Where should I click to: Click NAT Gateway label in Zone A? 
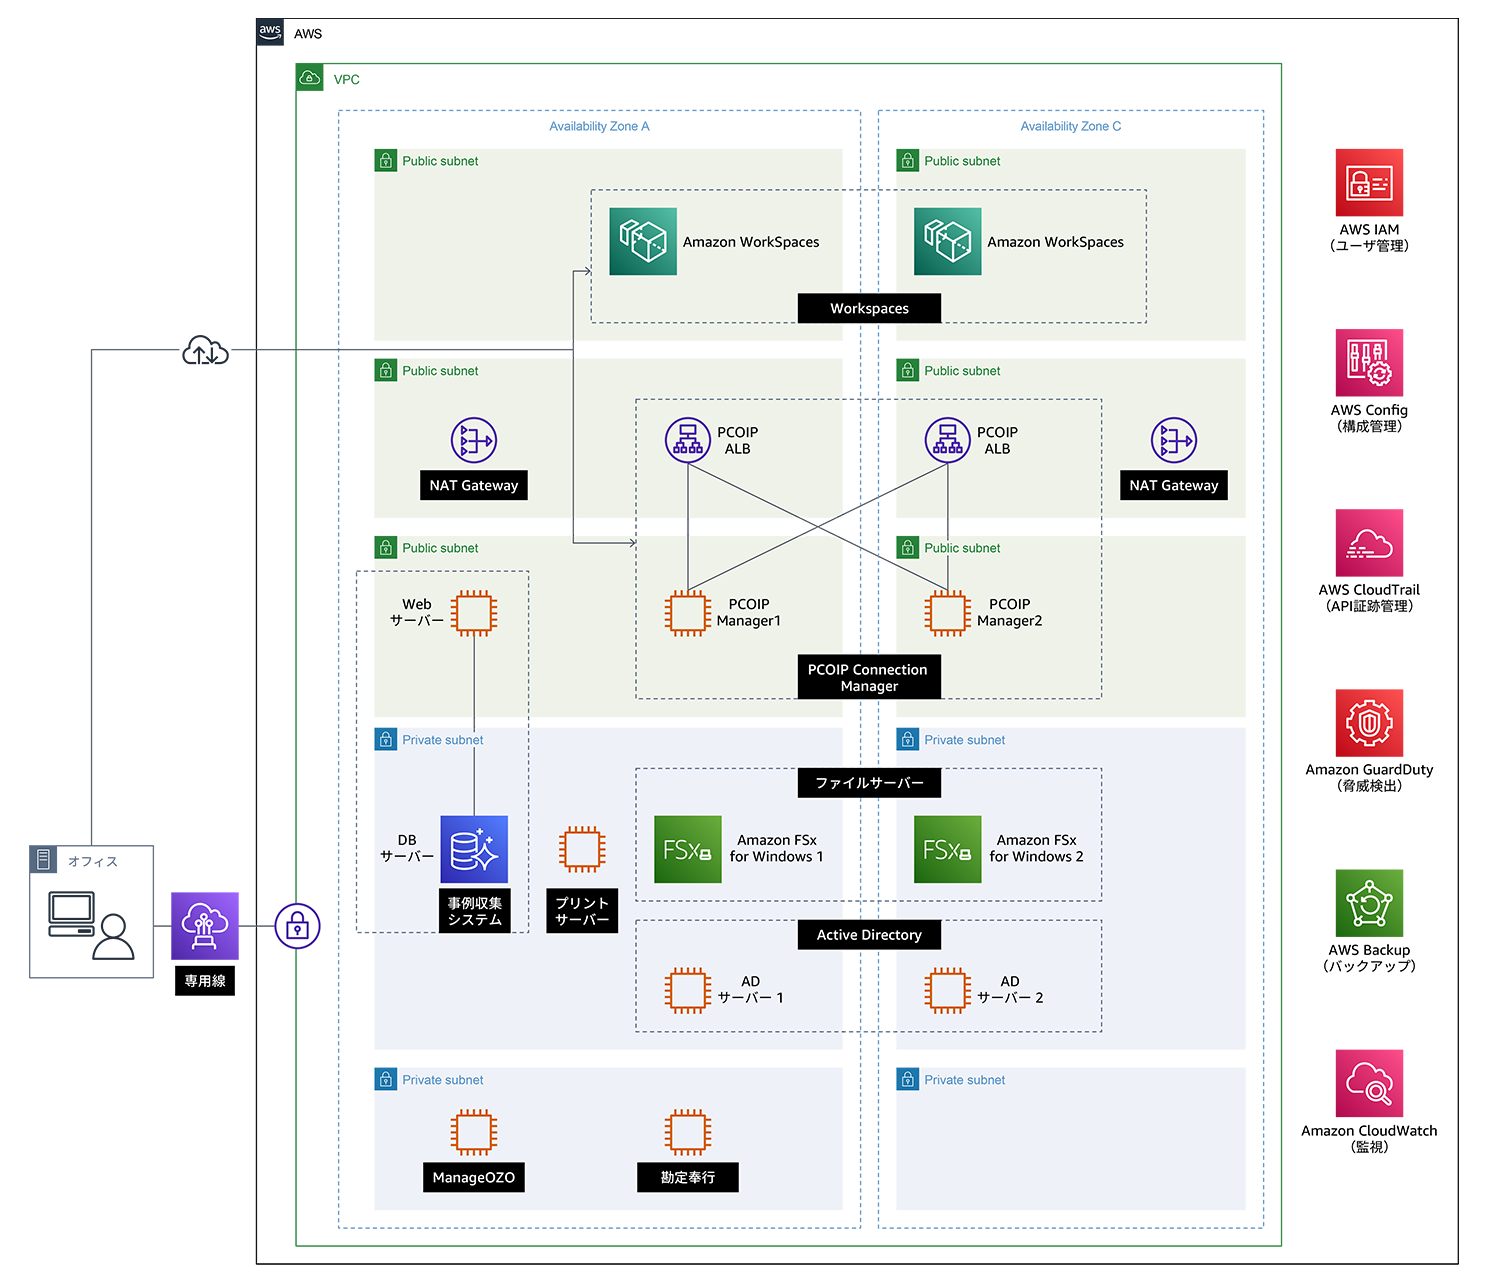tap(474, 485)
